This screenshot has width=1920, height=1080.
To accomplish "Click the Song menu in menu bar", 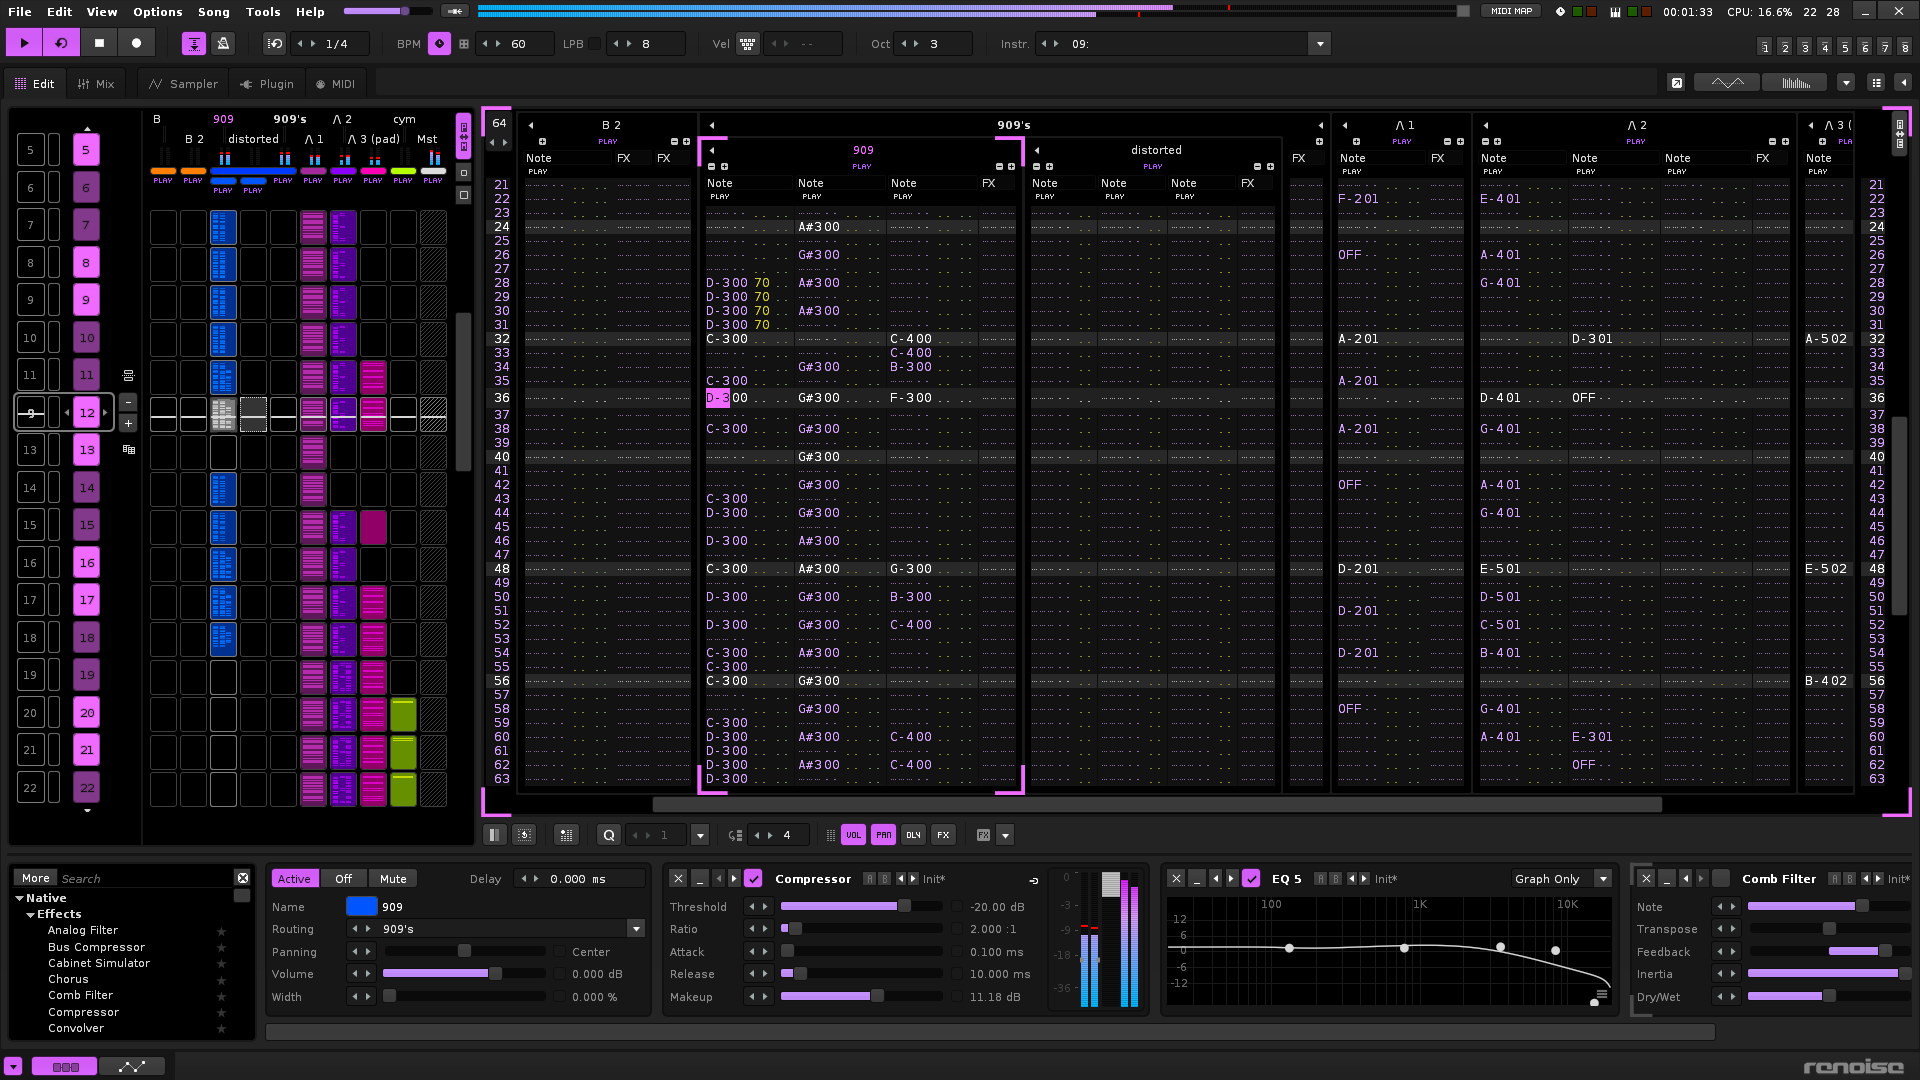I will point(214,12).
